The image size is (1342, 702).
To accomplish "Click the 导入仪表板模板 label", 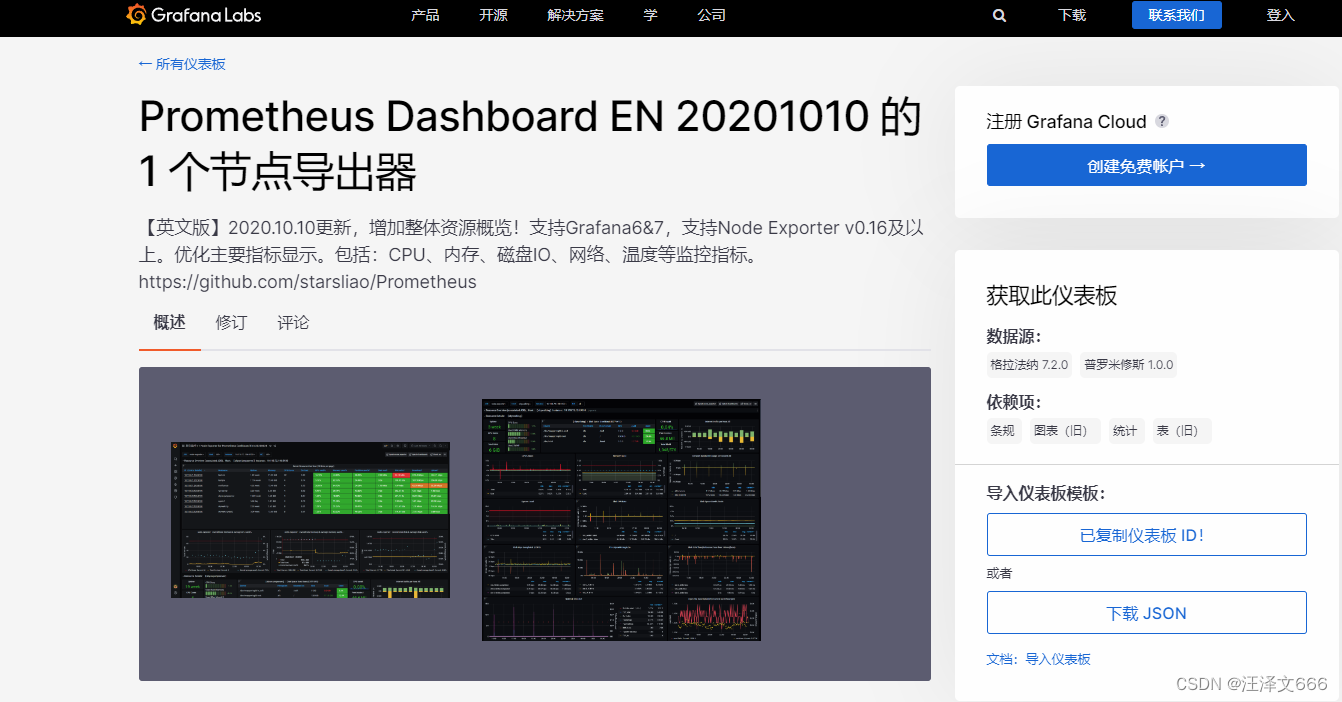I will pos(1046,494).
